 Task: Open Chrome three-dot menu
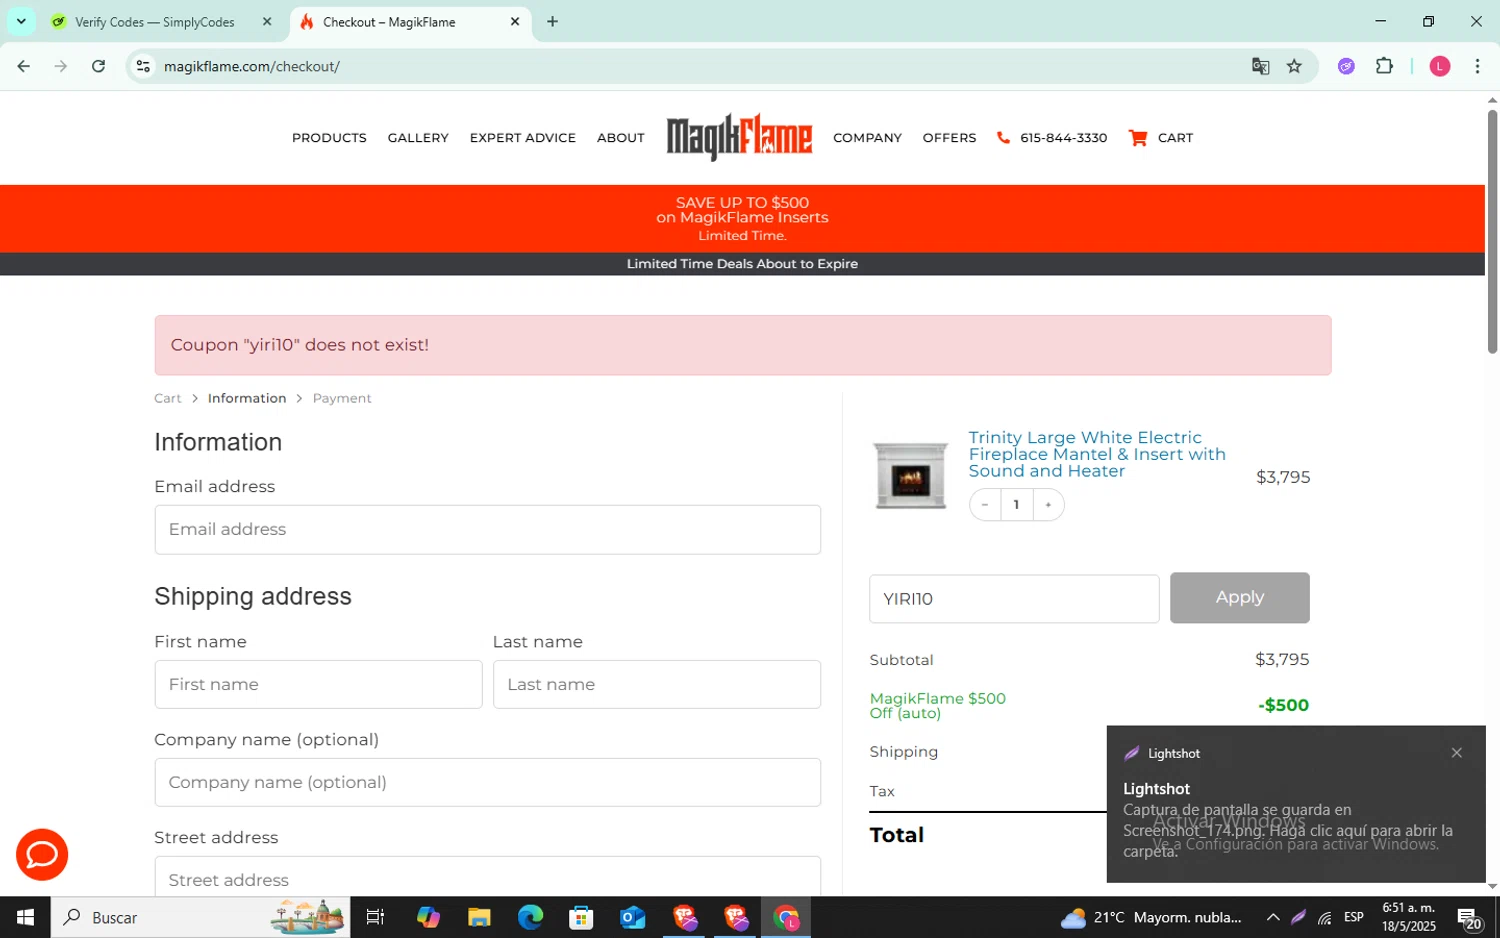(x=1477, y=66)
